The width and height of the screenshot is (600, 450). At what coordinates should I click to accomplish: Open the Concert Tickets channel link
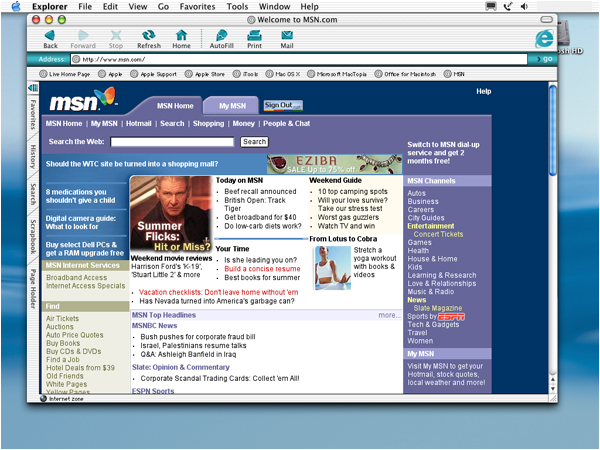(439, 234)
